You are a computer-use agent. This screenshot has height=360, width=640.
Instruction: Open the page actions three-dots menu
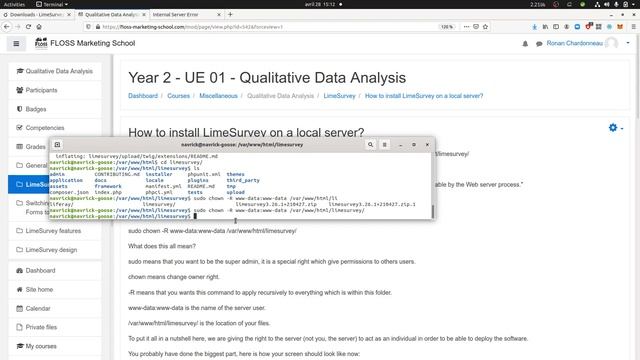tap(466, 27)
